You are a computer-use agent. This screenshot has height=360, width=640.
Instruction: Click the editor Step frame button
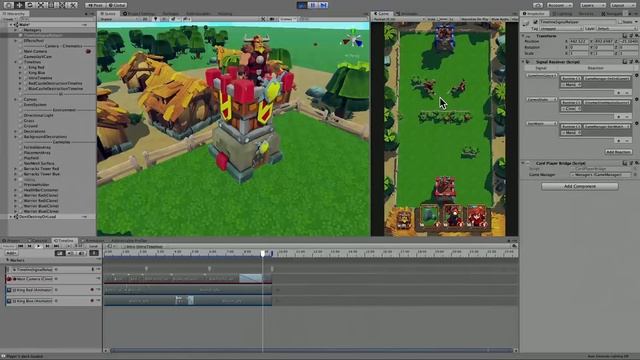(x=323, y=5)
